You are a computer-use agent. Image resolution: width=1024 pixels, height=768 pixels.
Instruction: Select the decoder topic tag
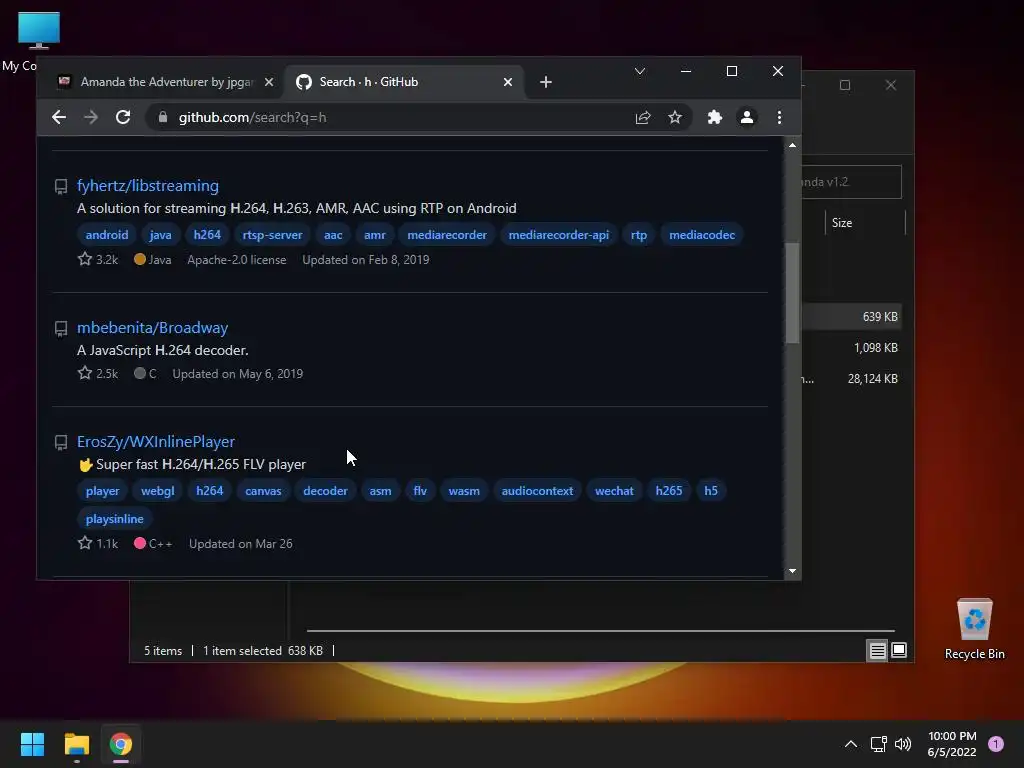(325, 491)
